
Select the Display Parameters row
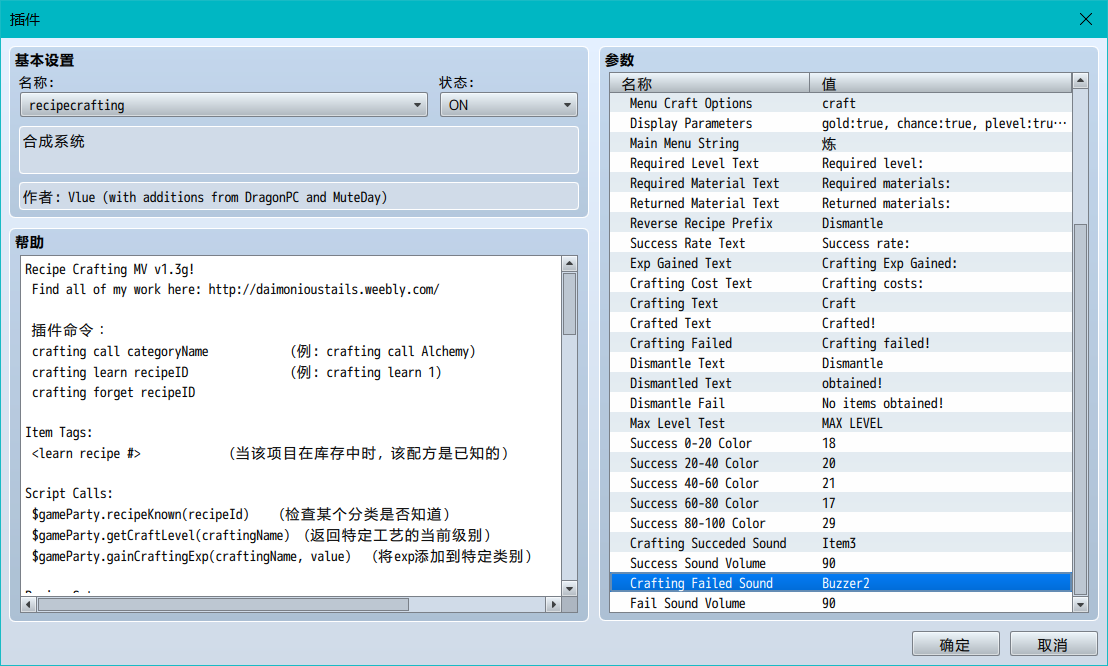point(841,123)
